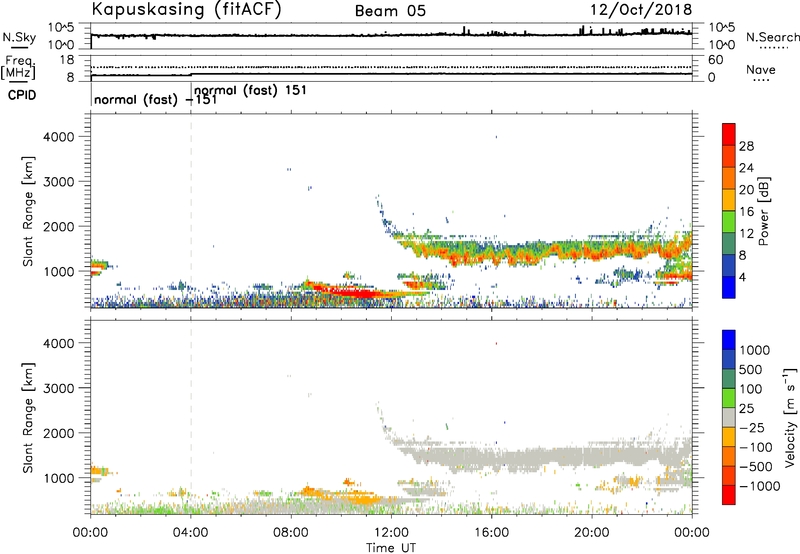Click the red swatch of the power color bar

click(x=729, y=134)
